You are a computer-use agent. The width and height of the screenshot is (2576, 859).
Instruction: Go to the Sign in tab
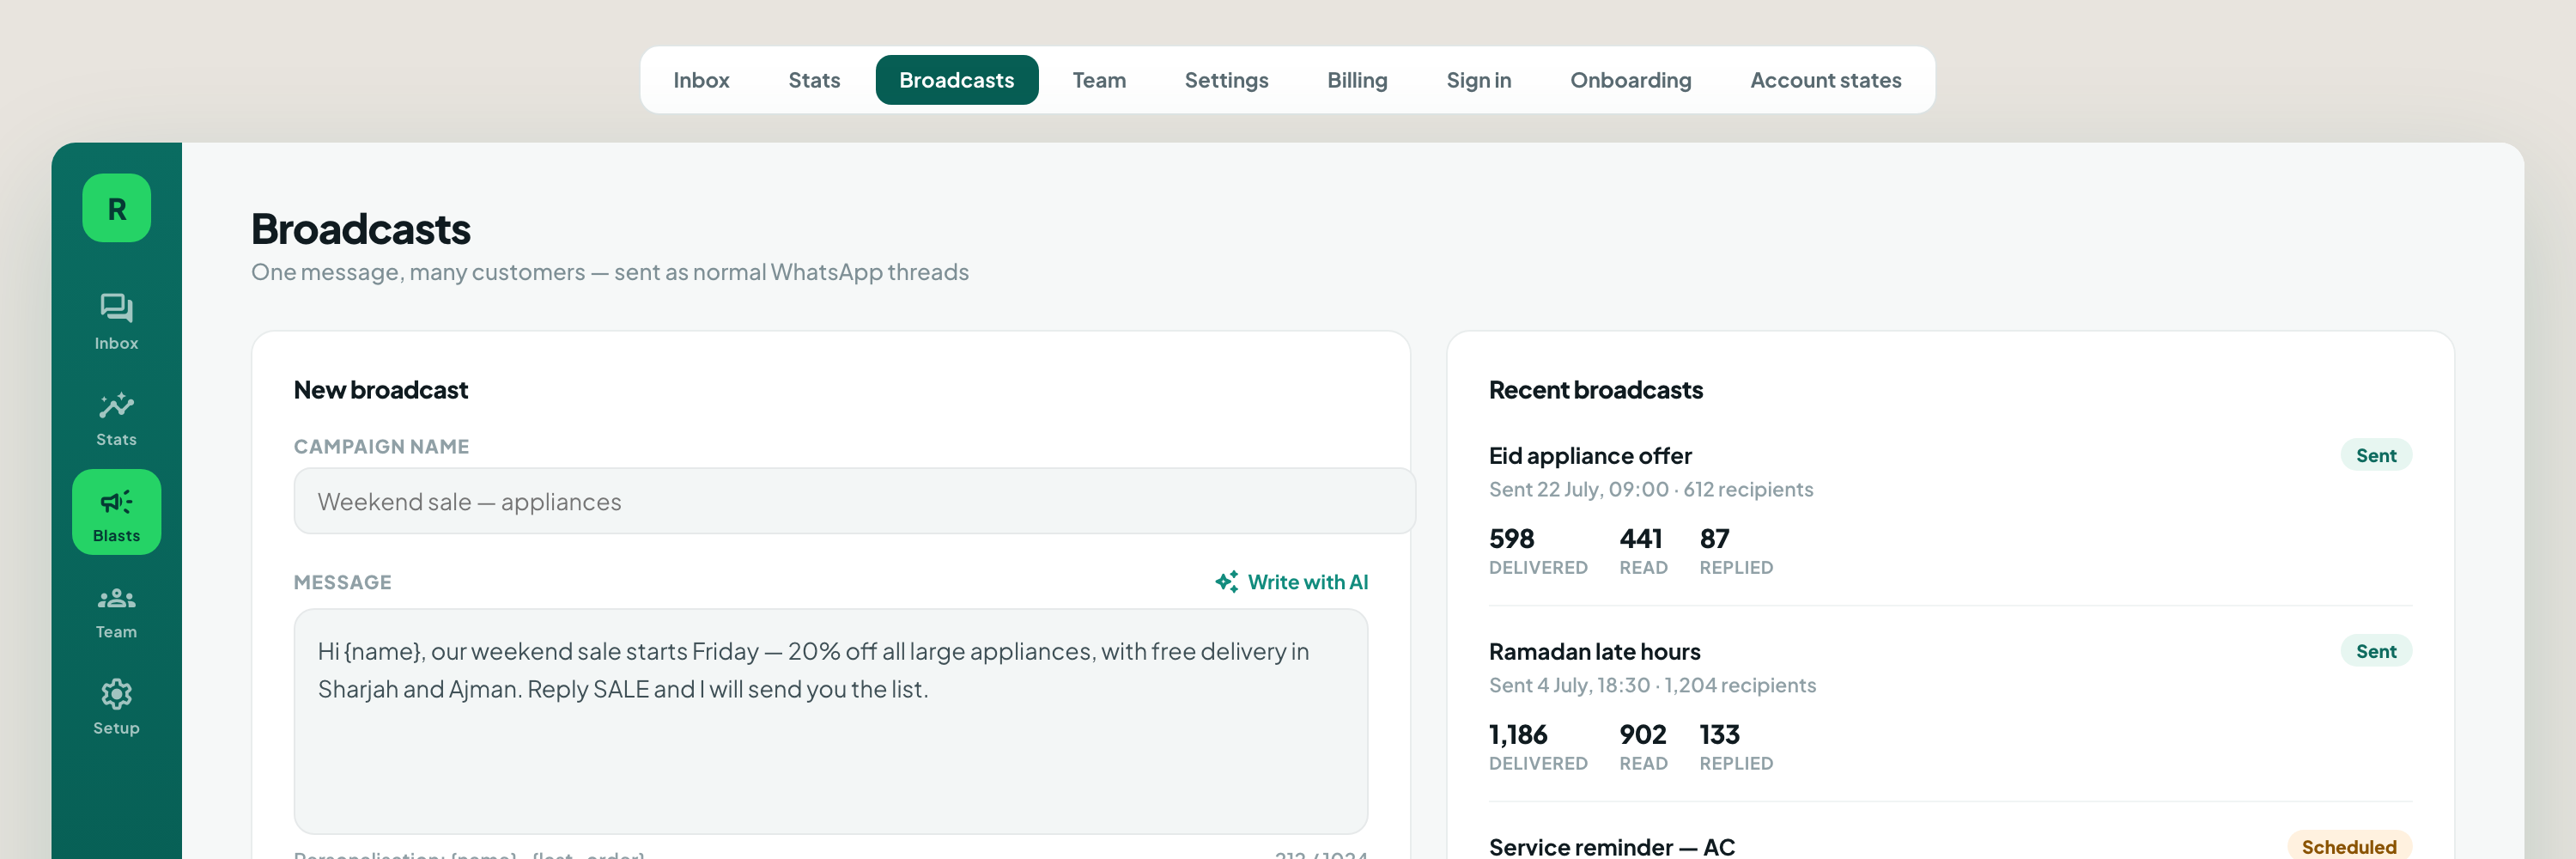[1478, 80]
